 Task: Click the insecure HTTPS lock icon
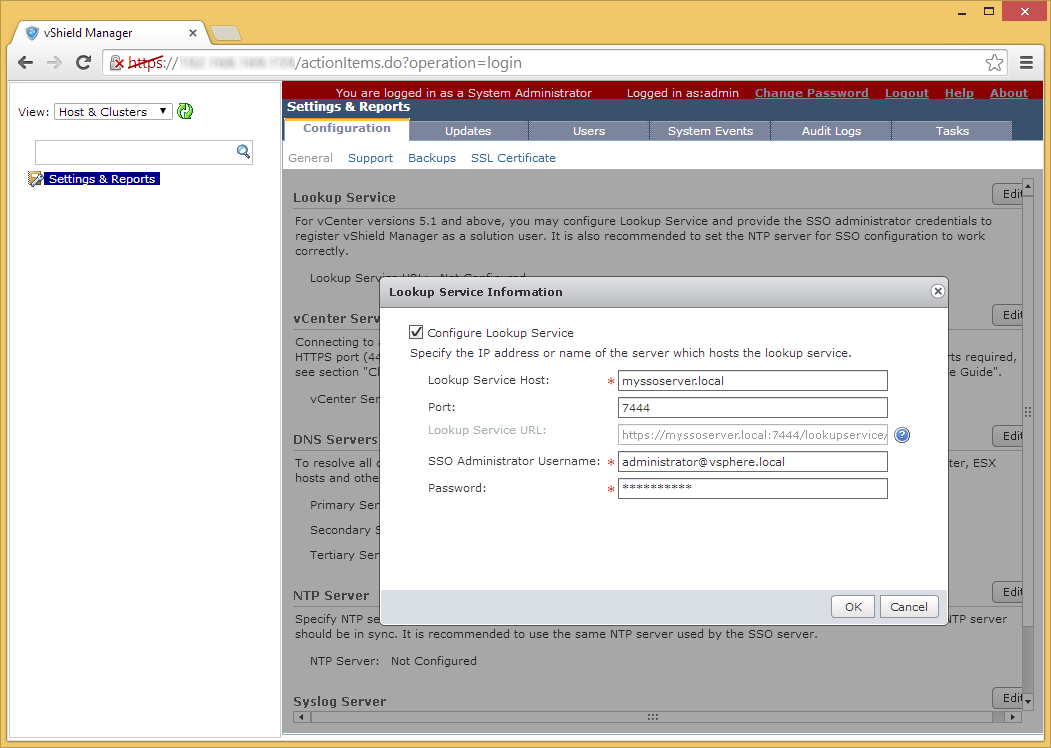[116, 62]
